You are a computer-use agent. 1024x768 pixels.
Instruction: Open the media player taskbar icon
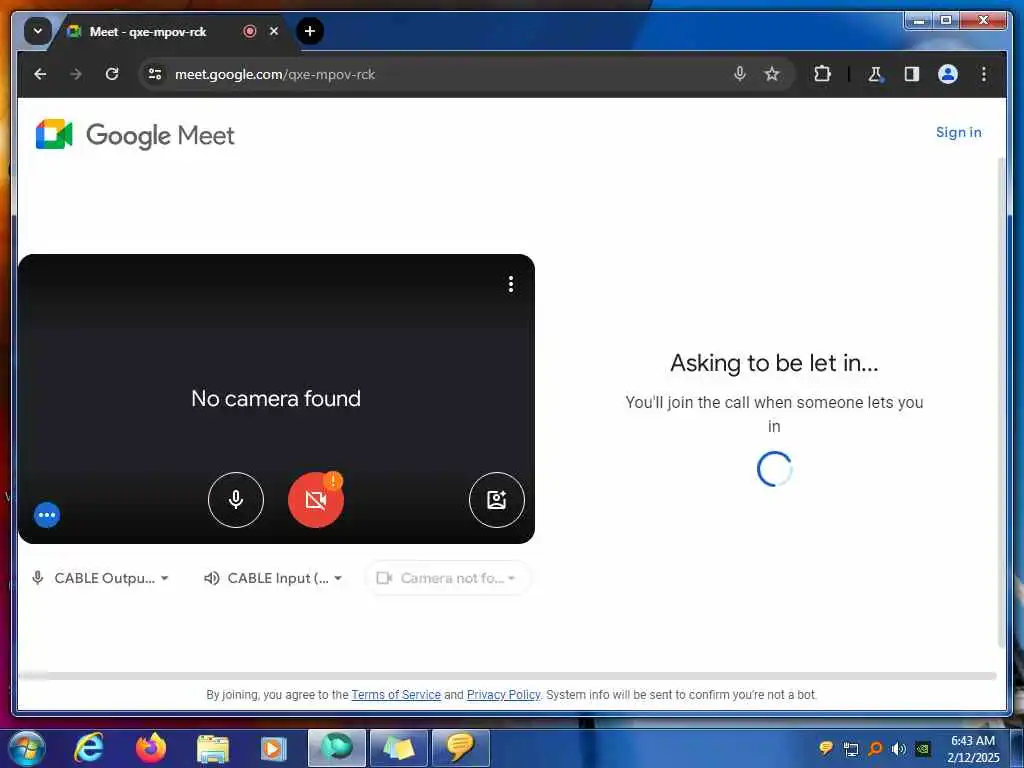point(274,748)
